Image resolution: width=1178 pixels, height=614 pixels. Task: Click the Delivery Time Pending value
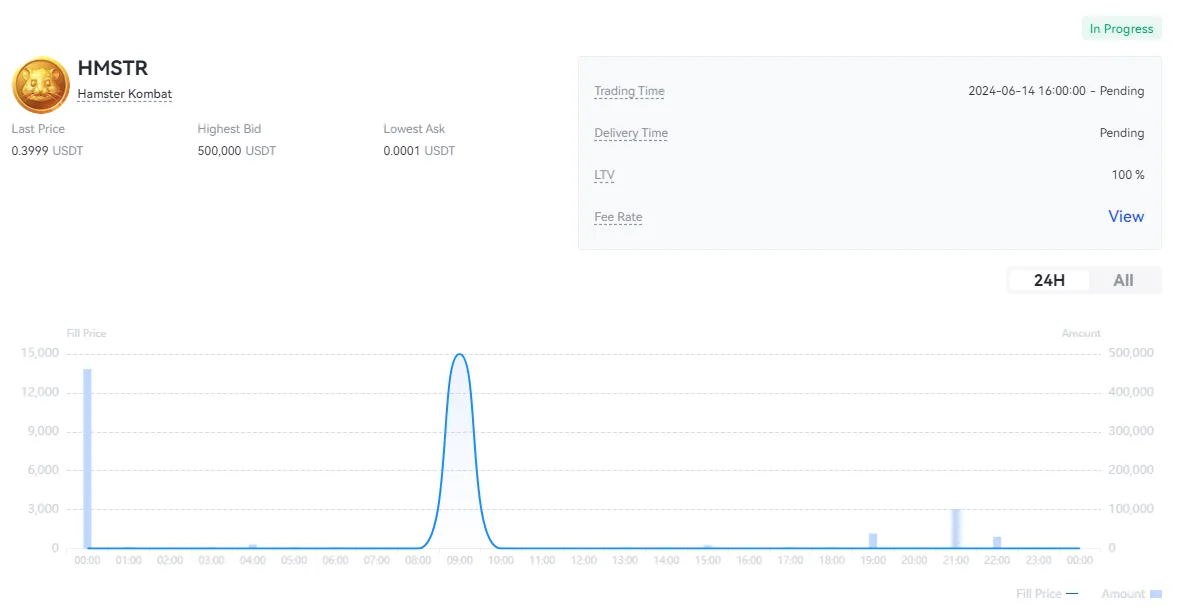pos(1122,133)
